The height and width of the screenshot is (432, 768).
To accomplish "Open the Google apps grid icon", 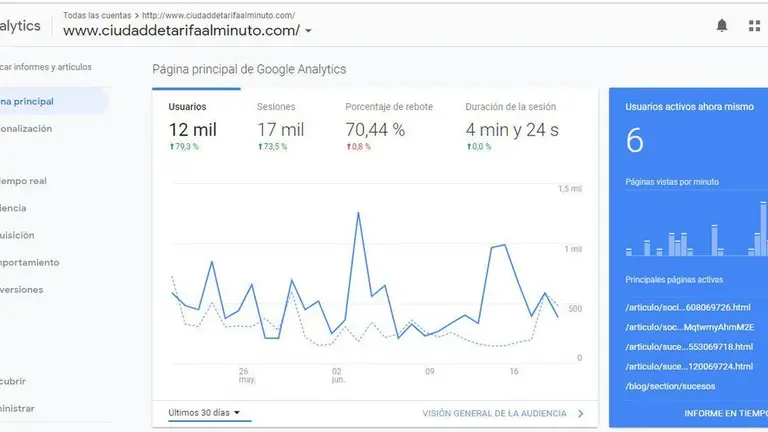I will click(x=755, y=26).
